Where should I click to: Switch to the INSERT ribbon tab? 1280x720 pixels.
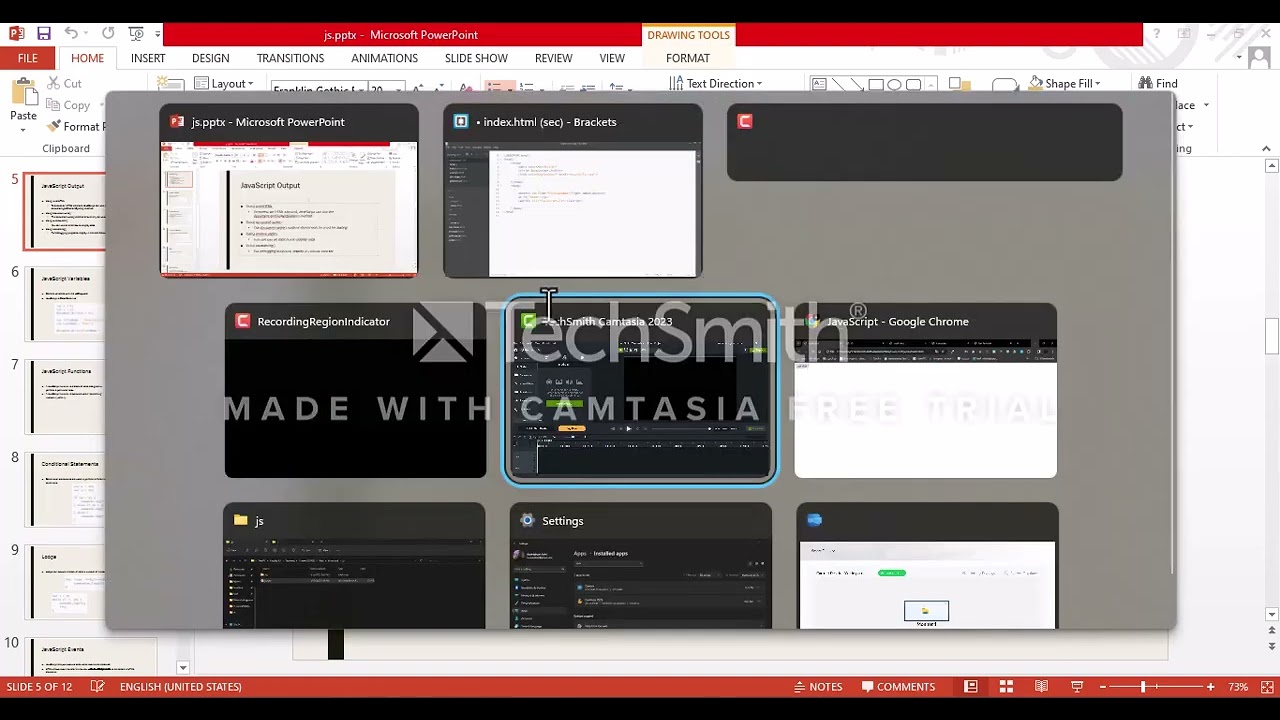(148, 58)
